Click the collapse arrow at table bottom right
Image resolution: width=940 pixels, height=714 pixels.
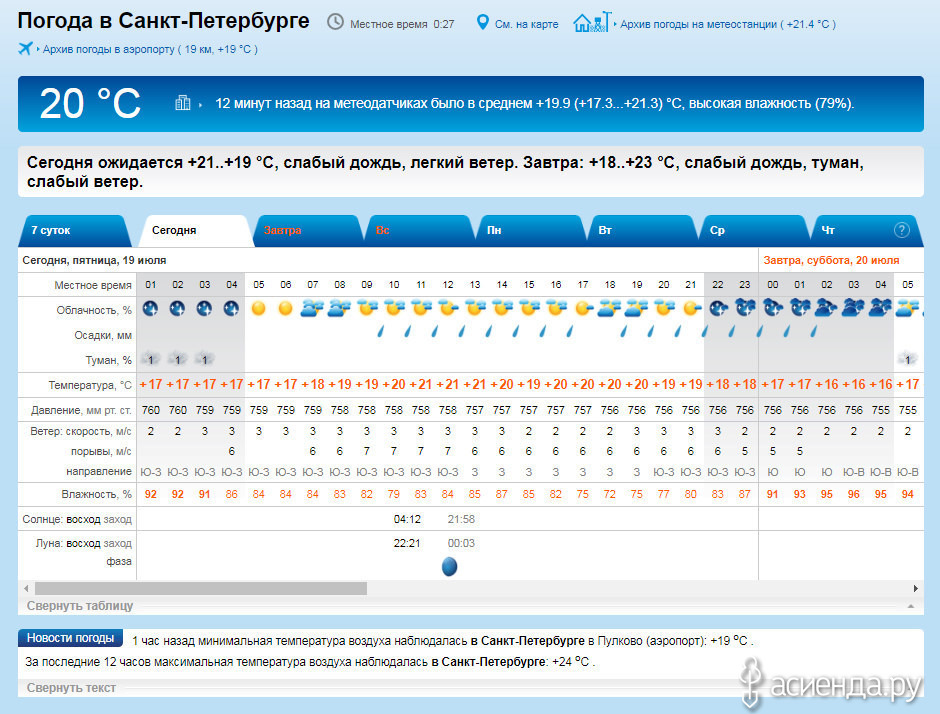tap(911, 606)
